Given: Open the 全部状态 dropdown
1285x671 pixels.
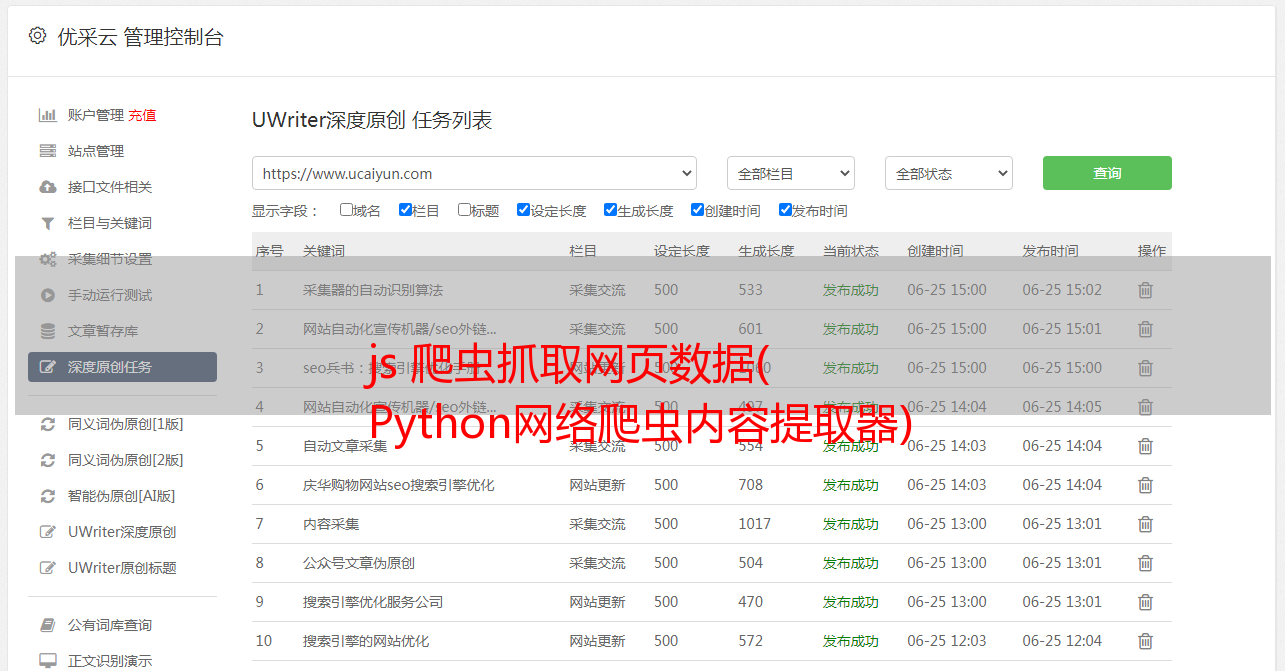Looking at the screenshot, I should tap(948, 173).
